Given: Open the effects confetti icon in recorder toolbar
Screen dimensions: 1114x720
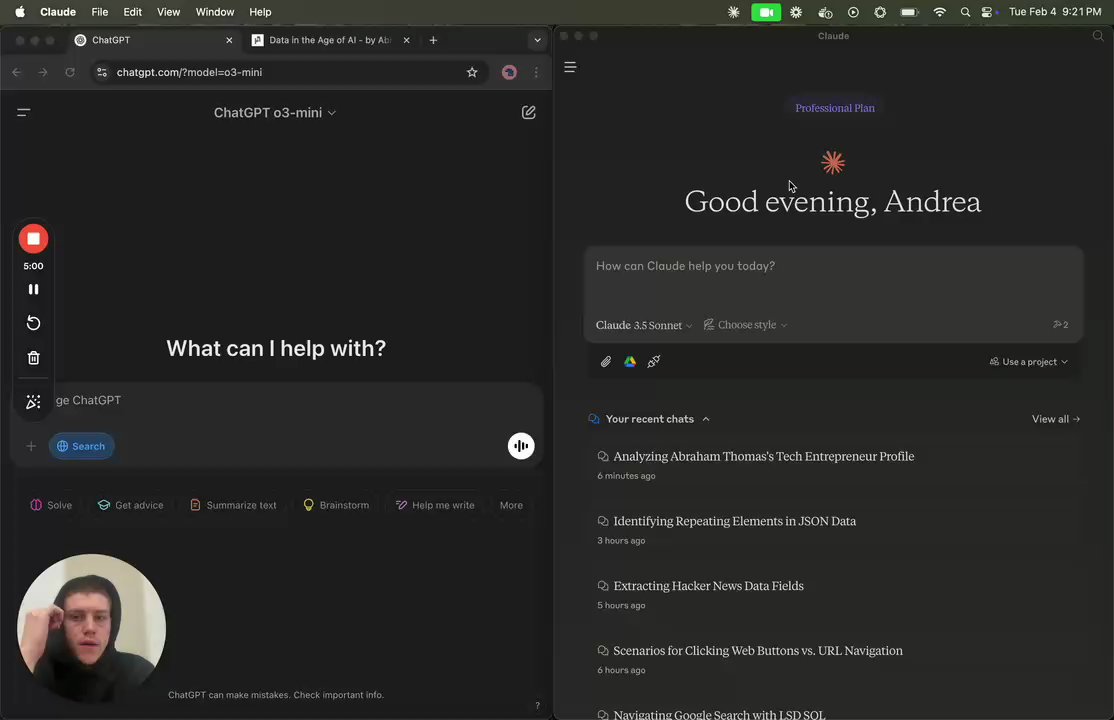Looking at the screenshot, I should coord(33,402).
